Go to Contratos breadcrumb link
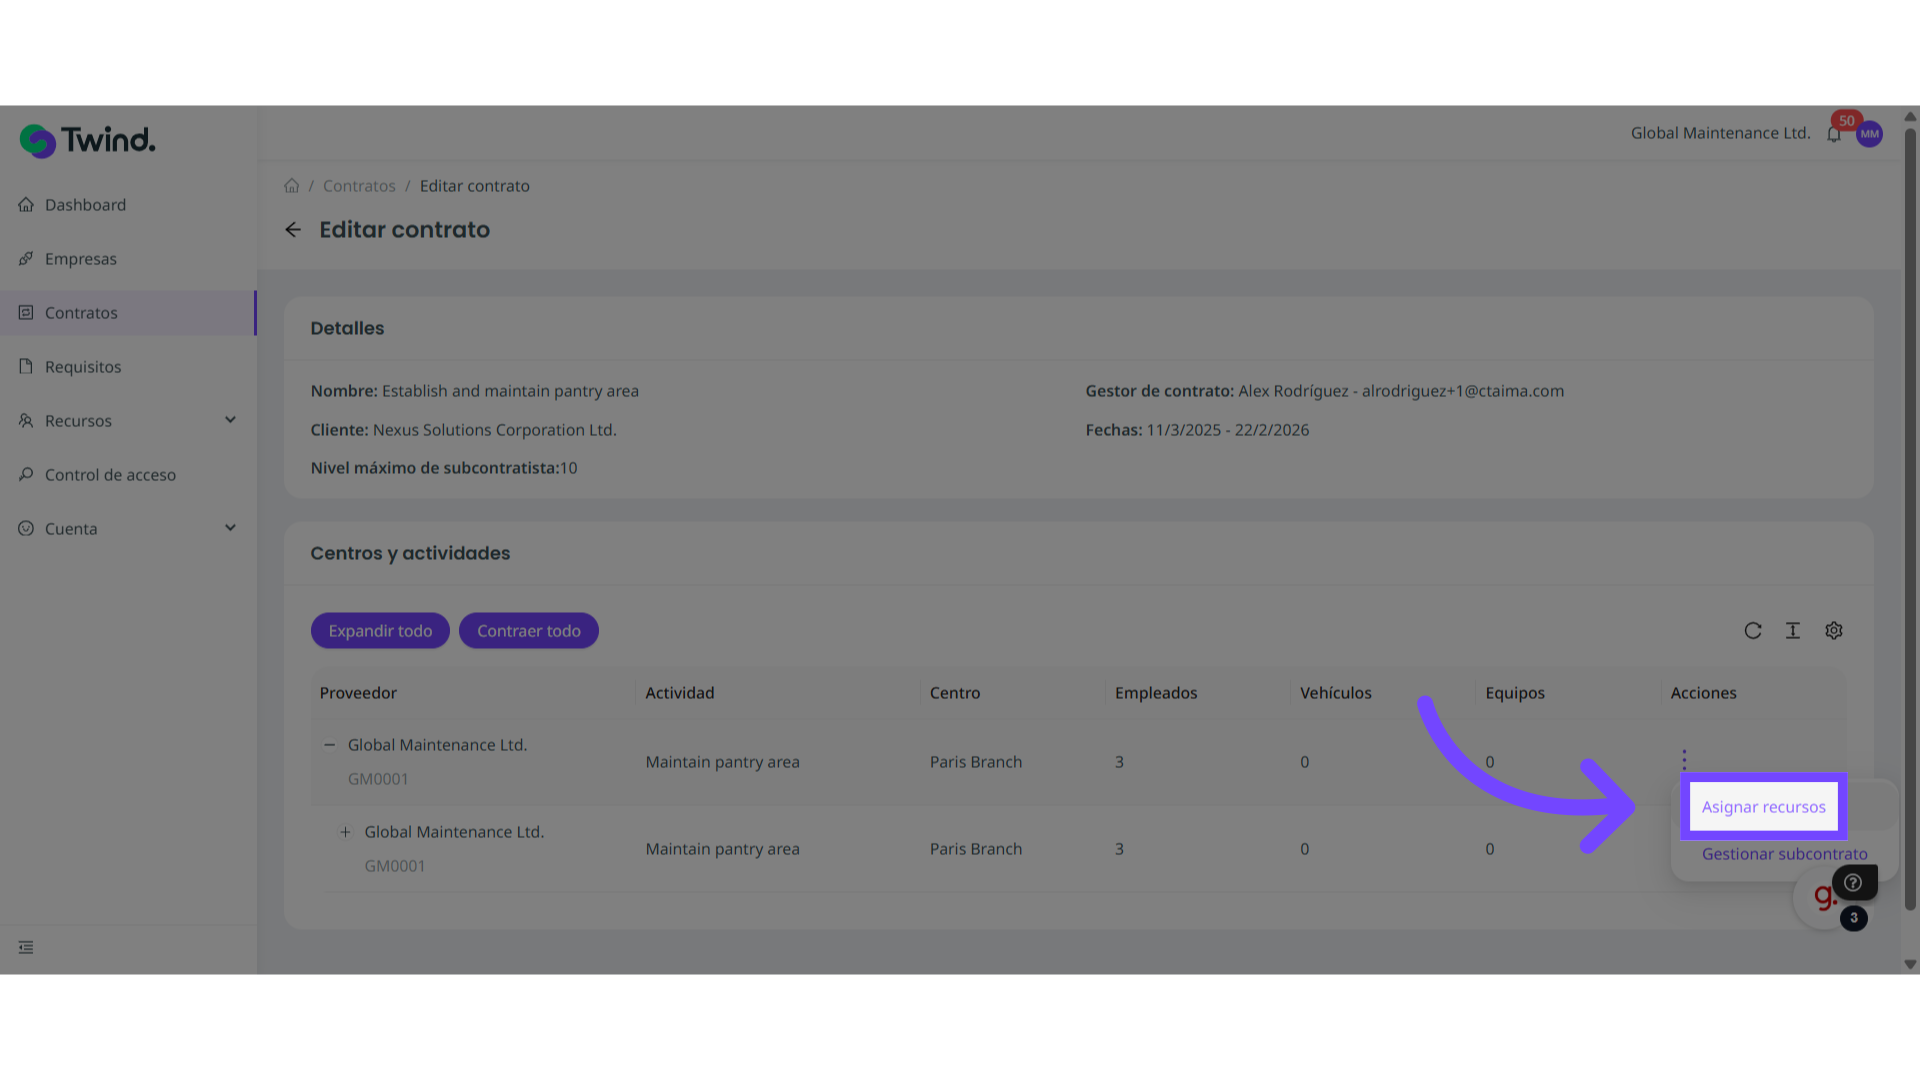Viewport: 1920px width, 1080px height. pyautogui.click(x=359, y=186)
